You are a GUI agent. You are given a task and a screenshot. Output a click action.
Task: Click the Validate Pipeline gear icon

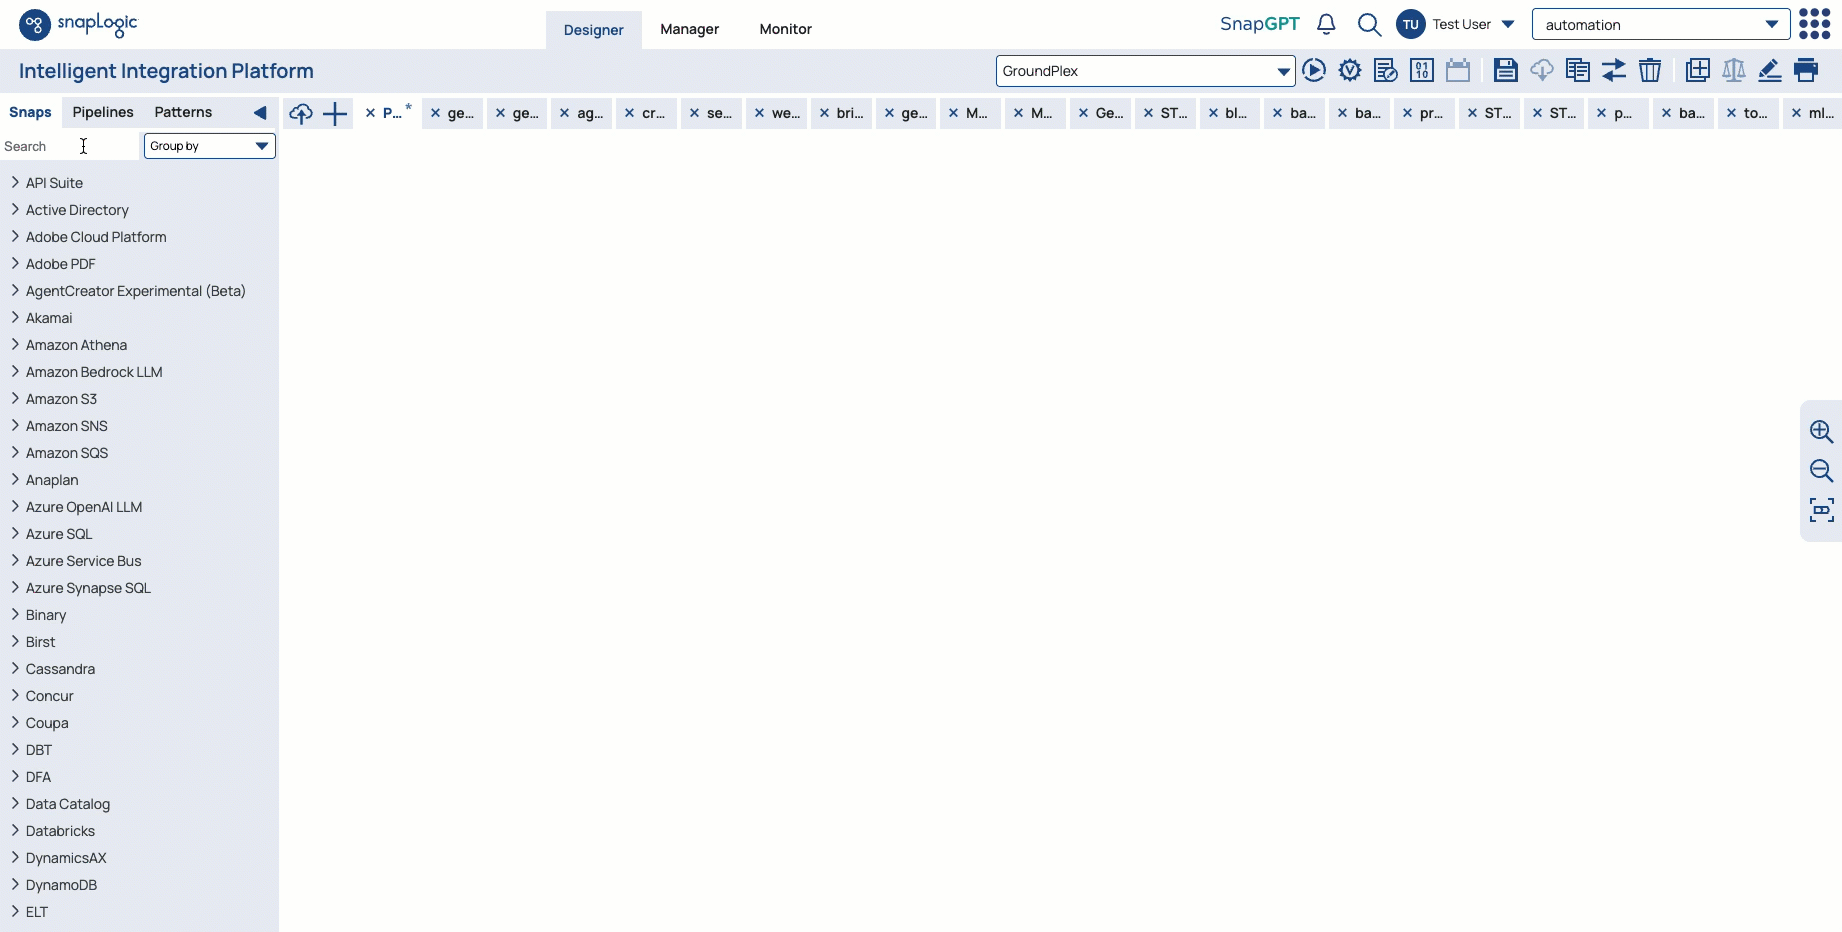coord(1350,70)
